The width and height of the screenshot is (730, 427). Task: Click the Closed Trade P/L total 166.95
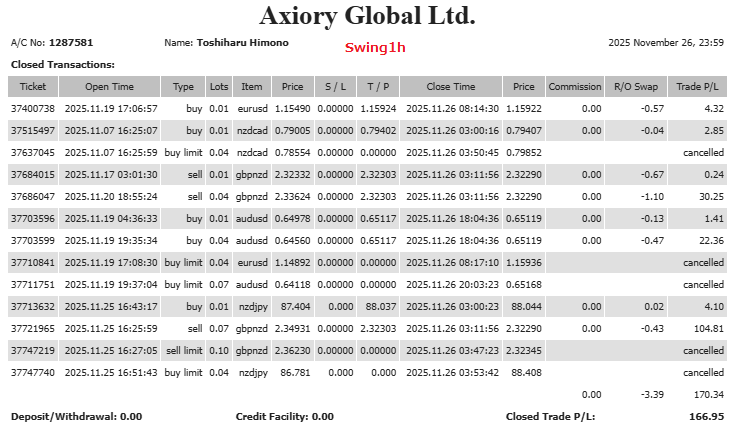pos(706,416)
